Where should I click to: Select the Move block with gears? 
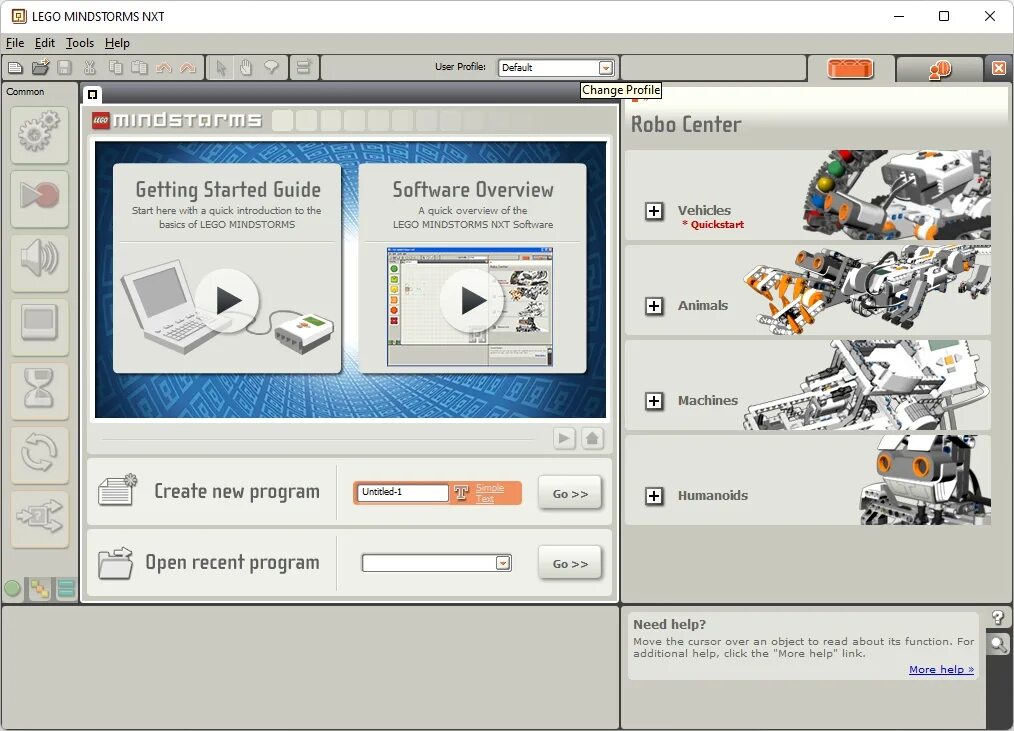[39, 134]
